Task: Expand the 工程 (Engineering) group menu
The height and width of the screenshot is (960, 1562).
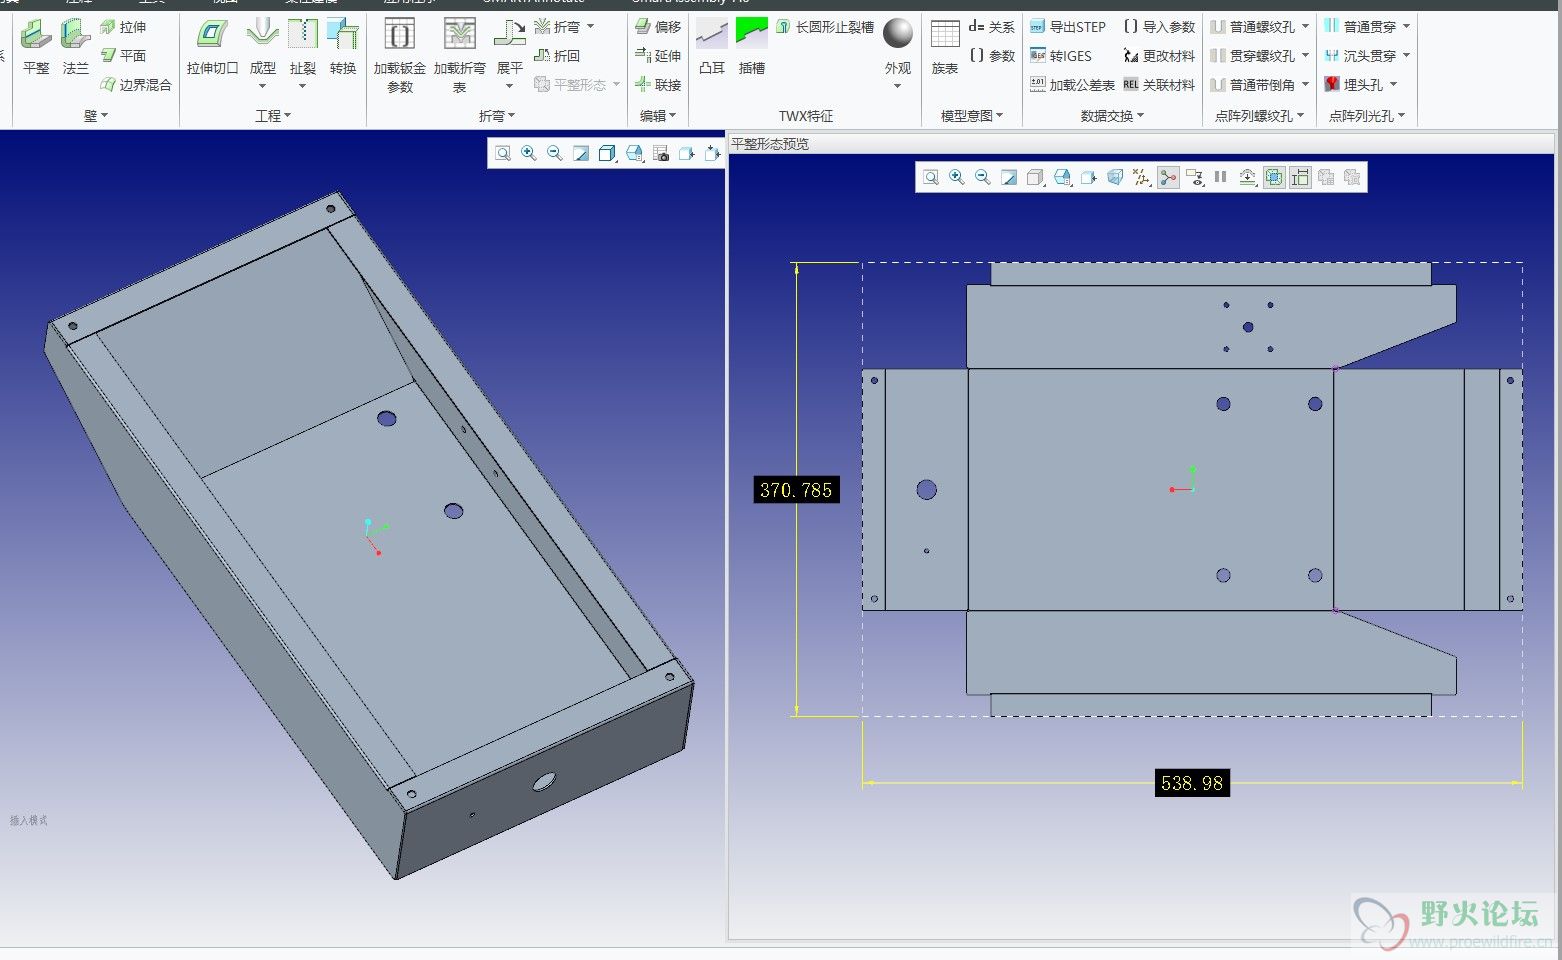Action: [273, 116]
